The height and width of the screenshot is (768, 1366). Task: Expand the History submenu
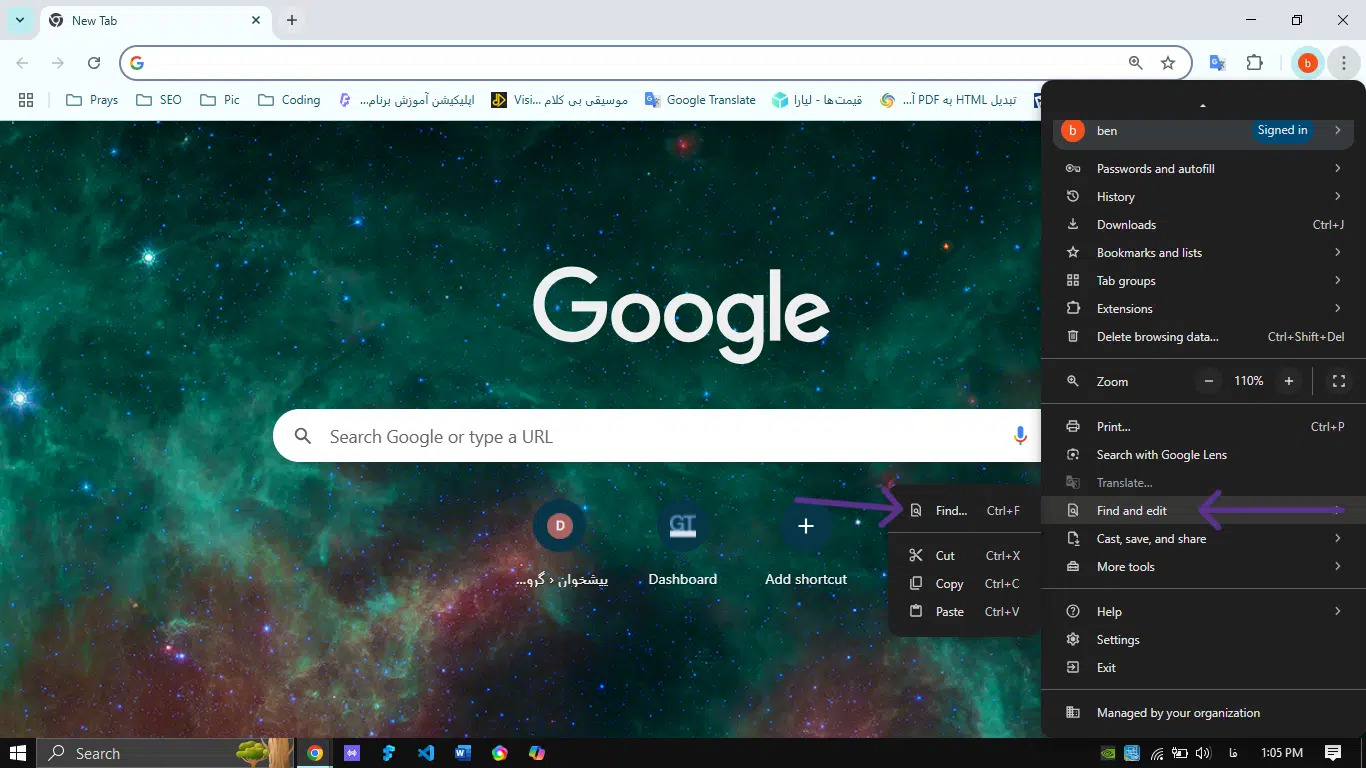pos(1204,197)
